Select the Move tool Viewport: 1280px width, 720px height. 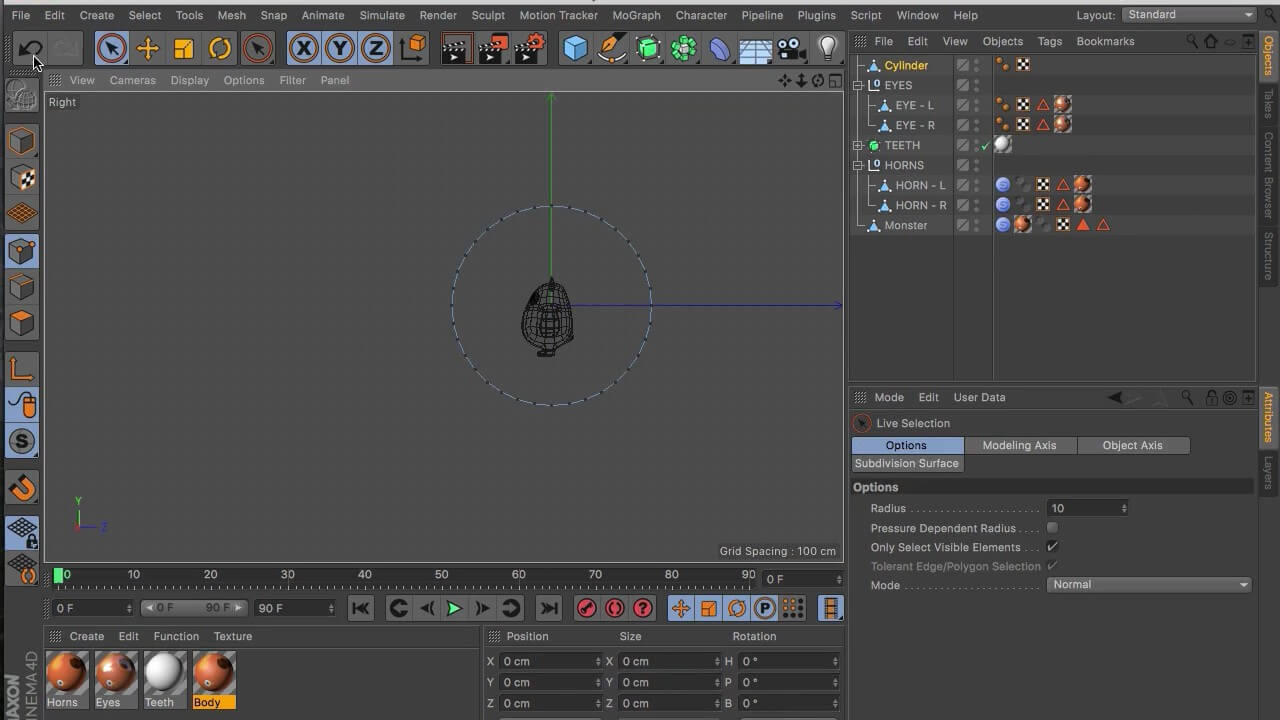point(147,47)
